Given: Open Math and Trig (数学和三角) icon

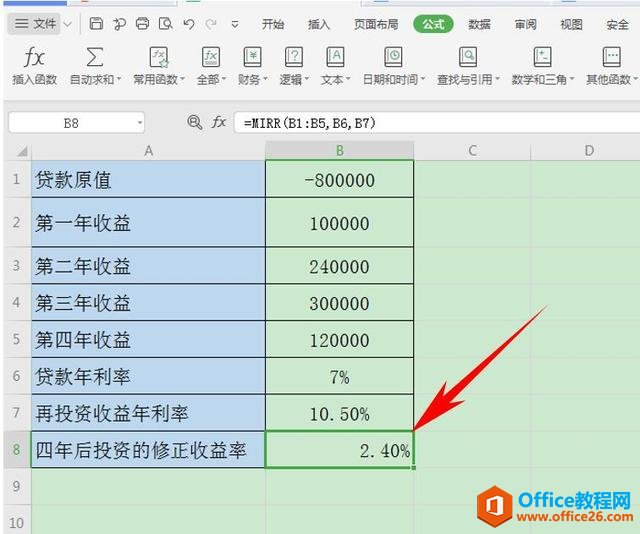Looking at the screenshot, I should [542, 57].
